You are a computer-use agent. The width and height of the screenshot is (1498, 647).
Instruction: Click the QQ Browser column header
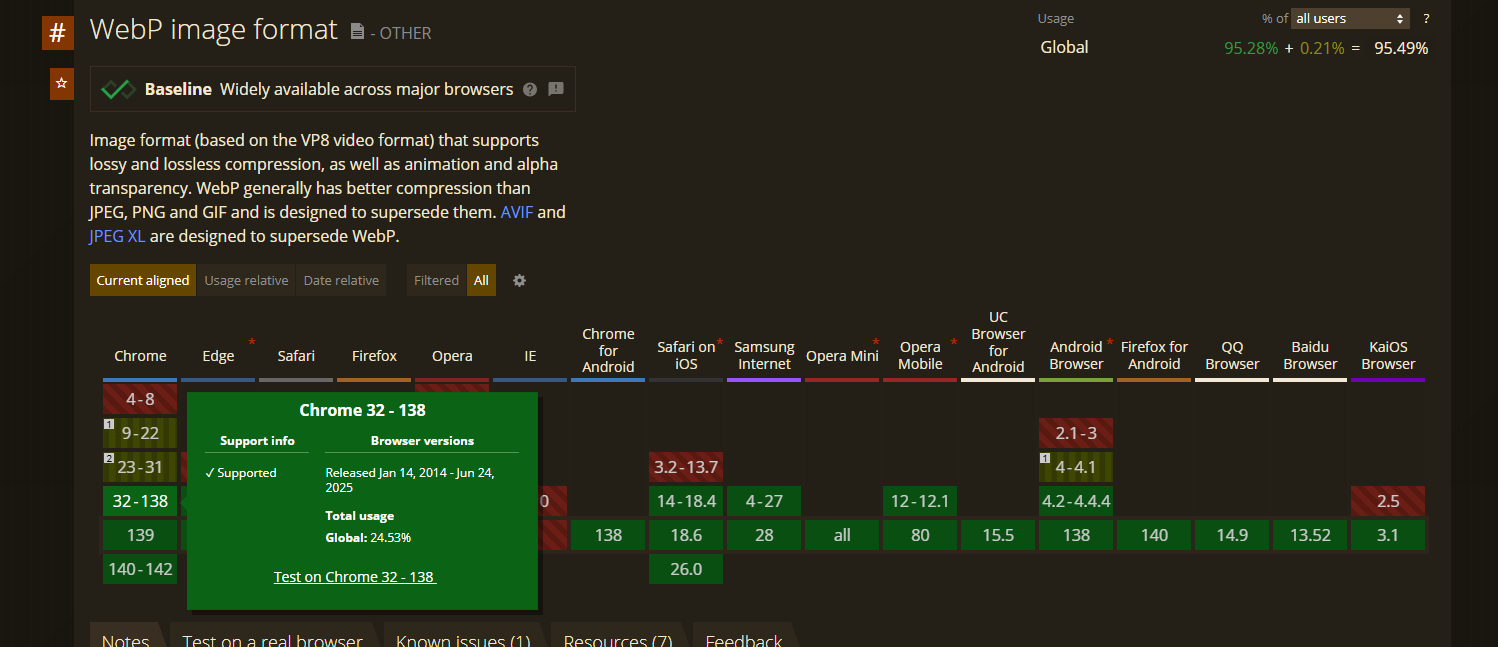click(1232, 355)
